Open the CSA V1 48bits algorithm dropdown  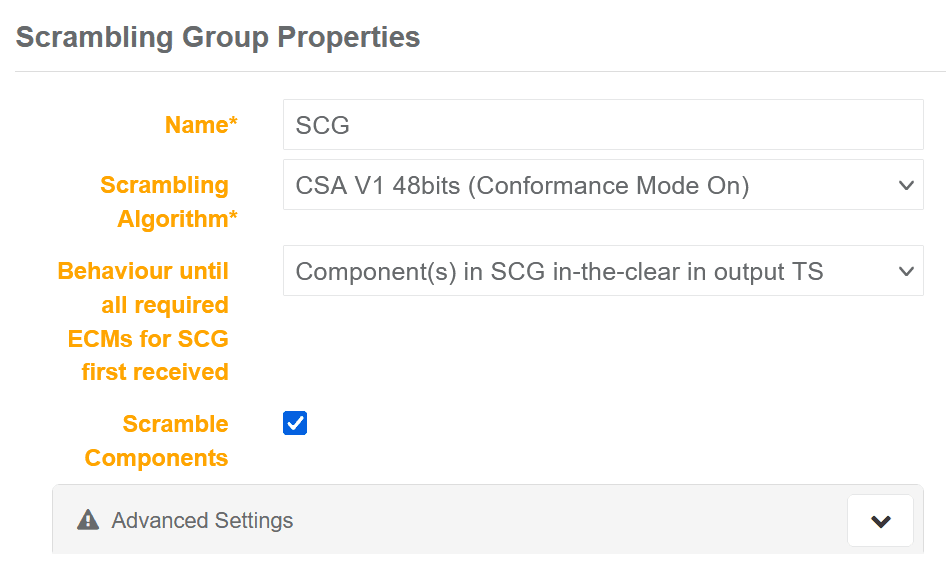coord(602,186)
